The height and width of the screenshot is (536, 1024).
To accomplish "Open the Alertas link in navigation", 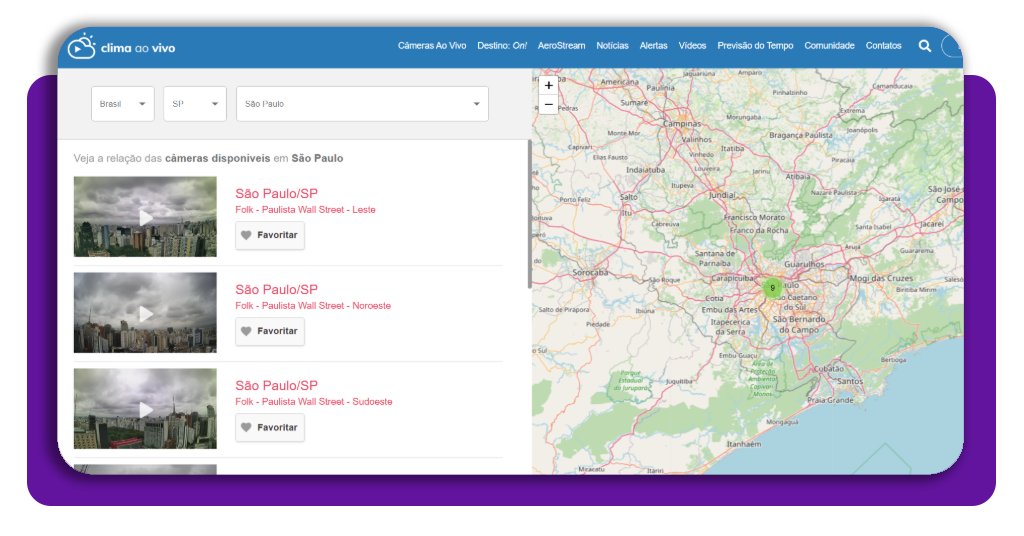I will point(653,46).
